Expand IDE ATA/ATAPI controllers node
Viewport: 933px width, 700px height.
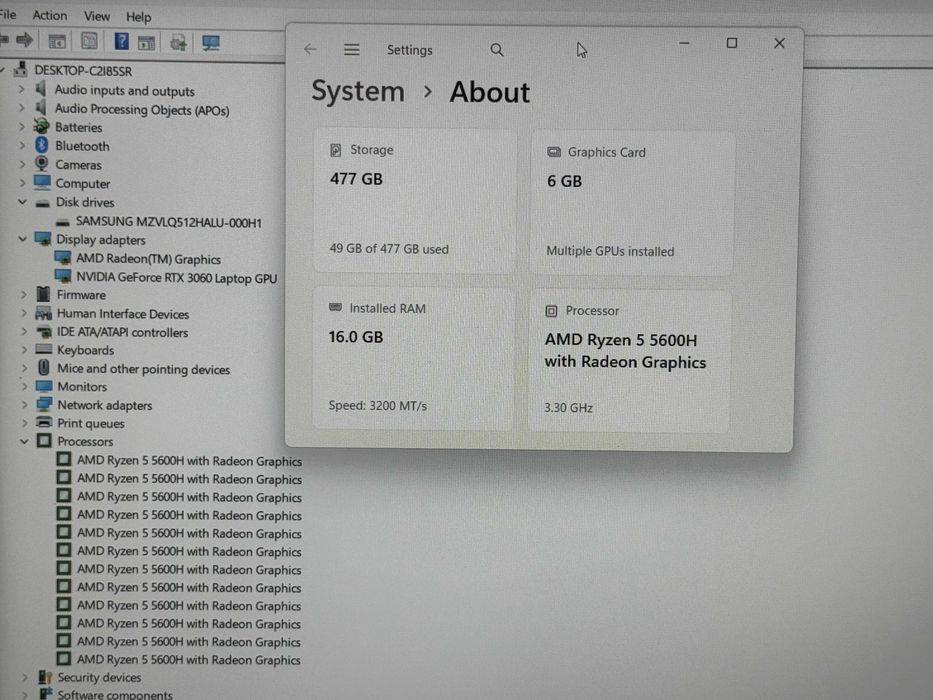[24, 331]
